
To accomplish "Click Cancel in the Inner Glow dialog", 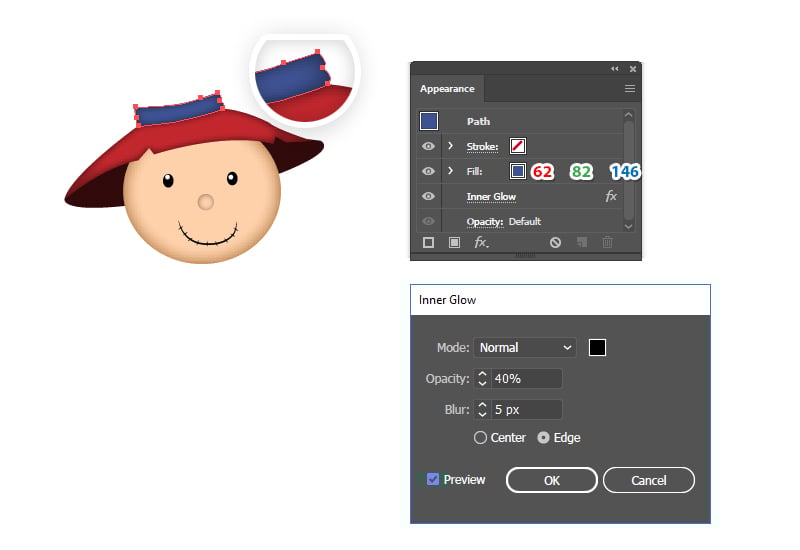I will (648, 480).
